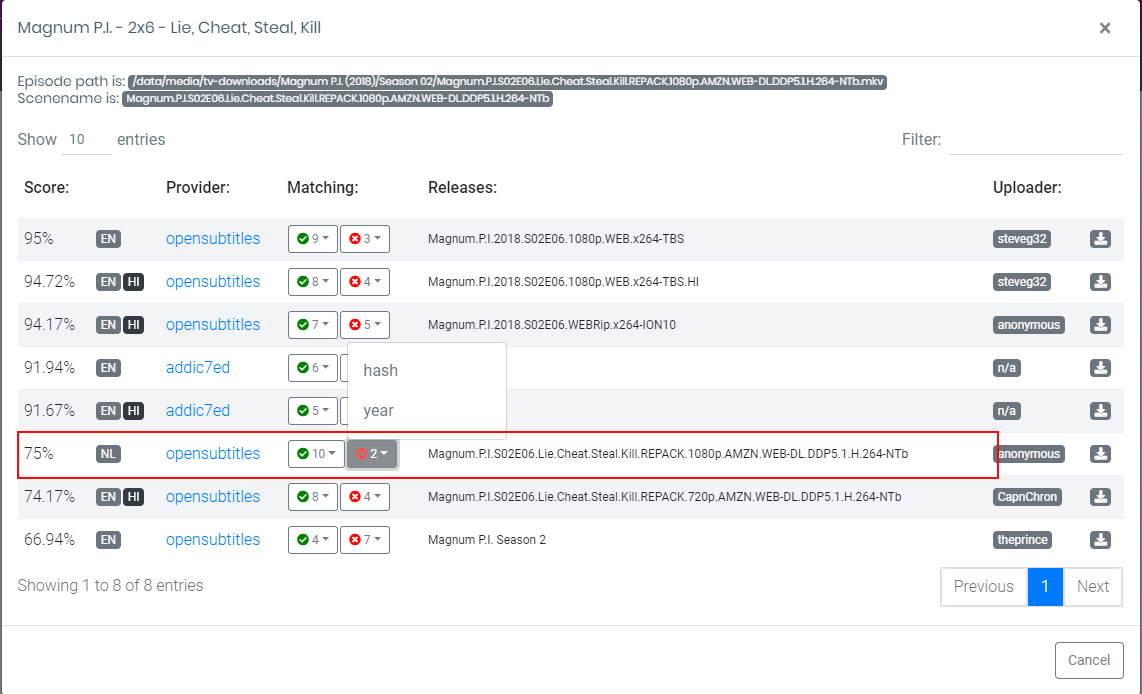Open the 3 mismatches dropdown on top row

tap(365, 239)
